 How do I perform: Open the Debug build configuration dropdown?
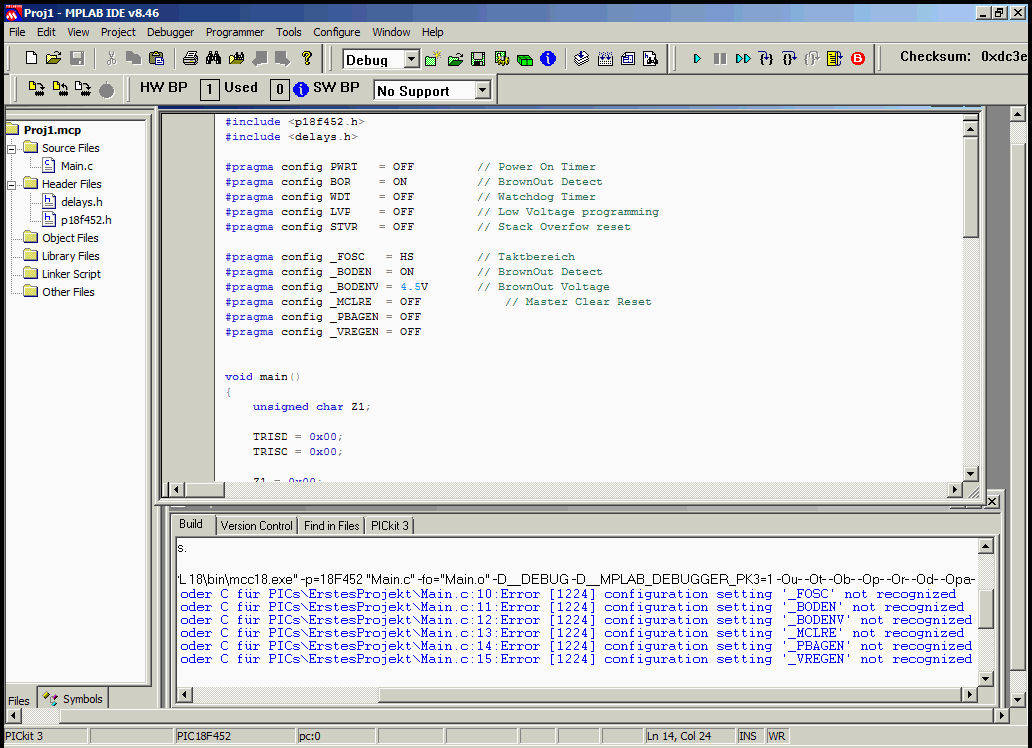tap(411, 59)
